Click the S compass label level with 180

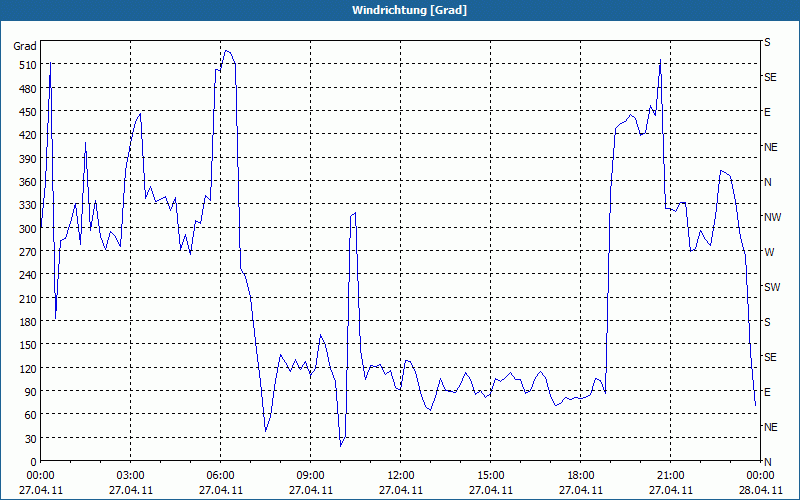click(767, 322)
